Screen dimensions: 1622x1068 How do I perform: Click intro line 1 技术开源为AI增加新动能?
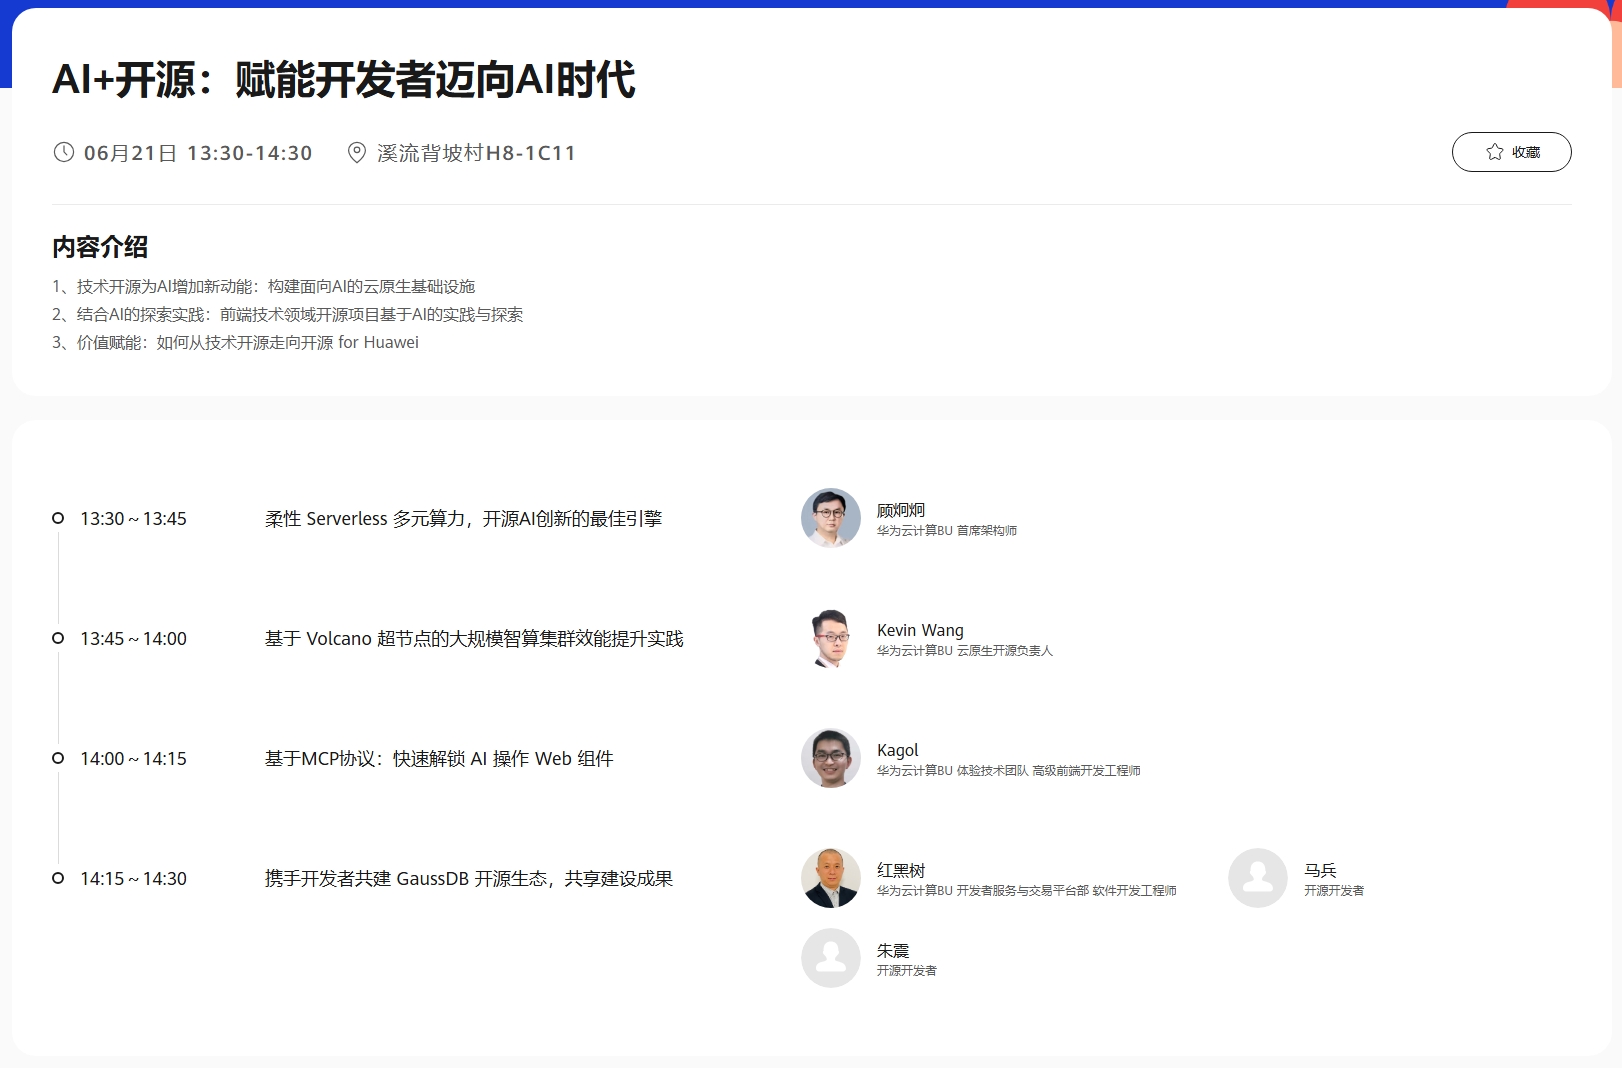tap(264, 287)
